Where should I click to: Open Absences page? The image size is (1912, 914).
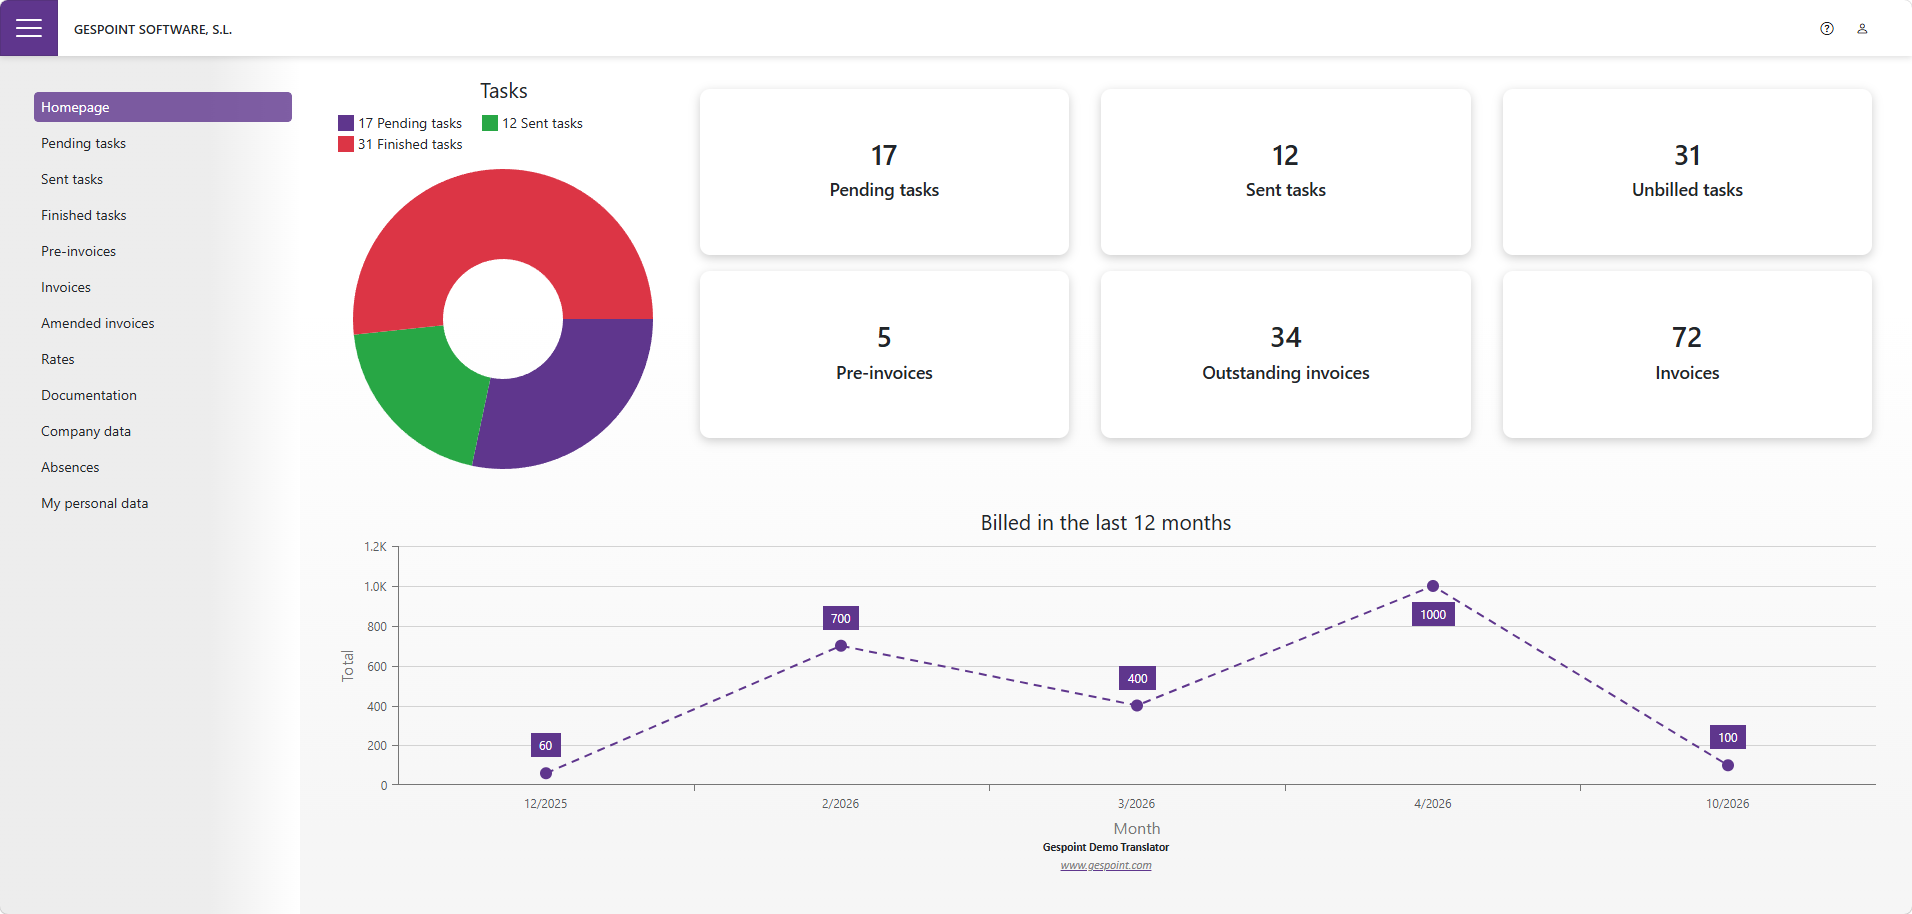pyautogui.click(x=163, y=467)
